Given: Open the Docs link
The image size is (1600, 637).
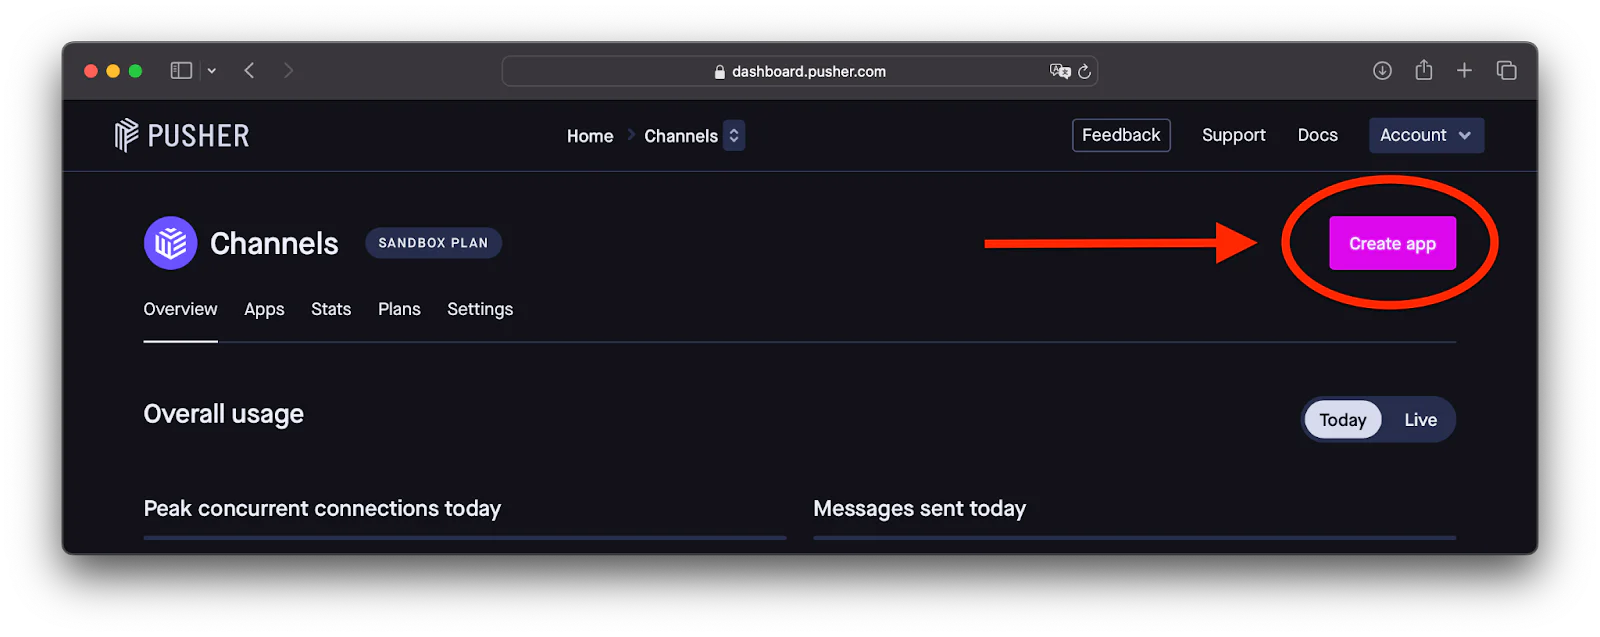Looking at the screenshot, I should 1317,135.
